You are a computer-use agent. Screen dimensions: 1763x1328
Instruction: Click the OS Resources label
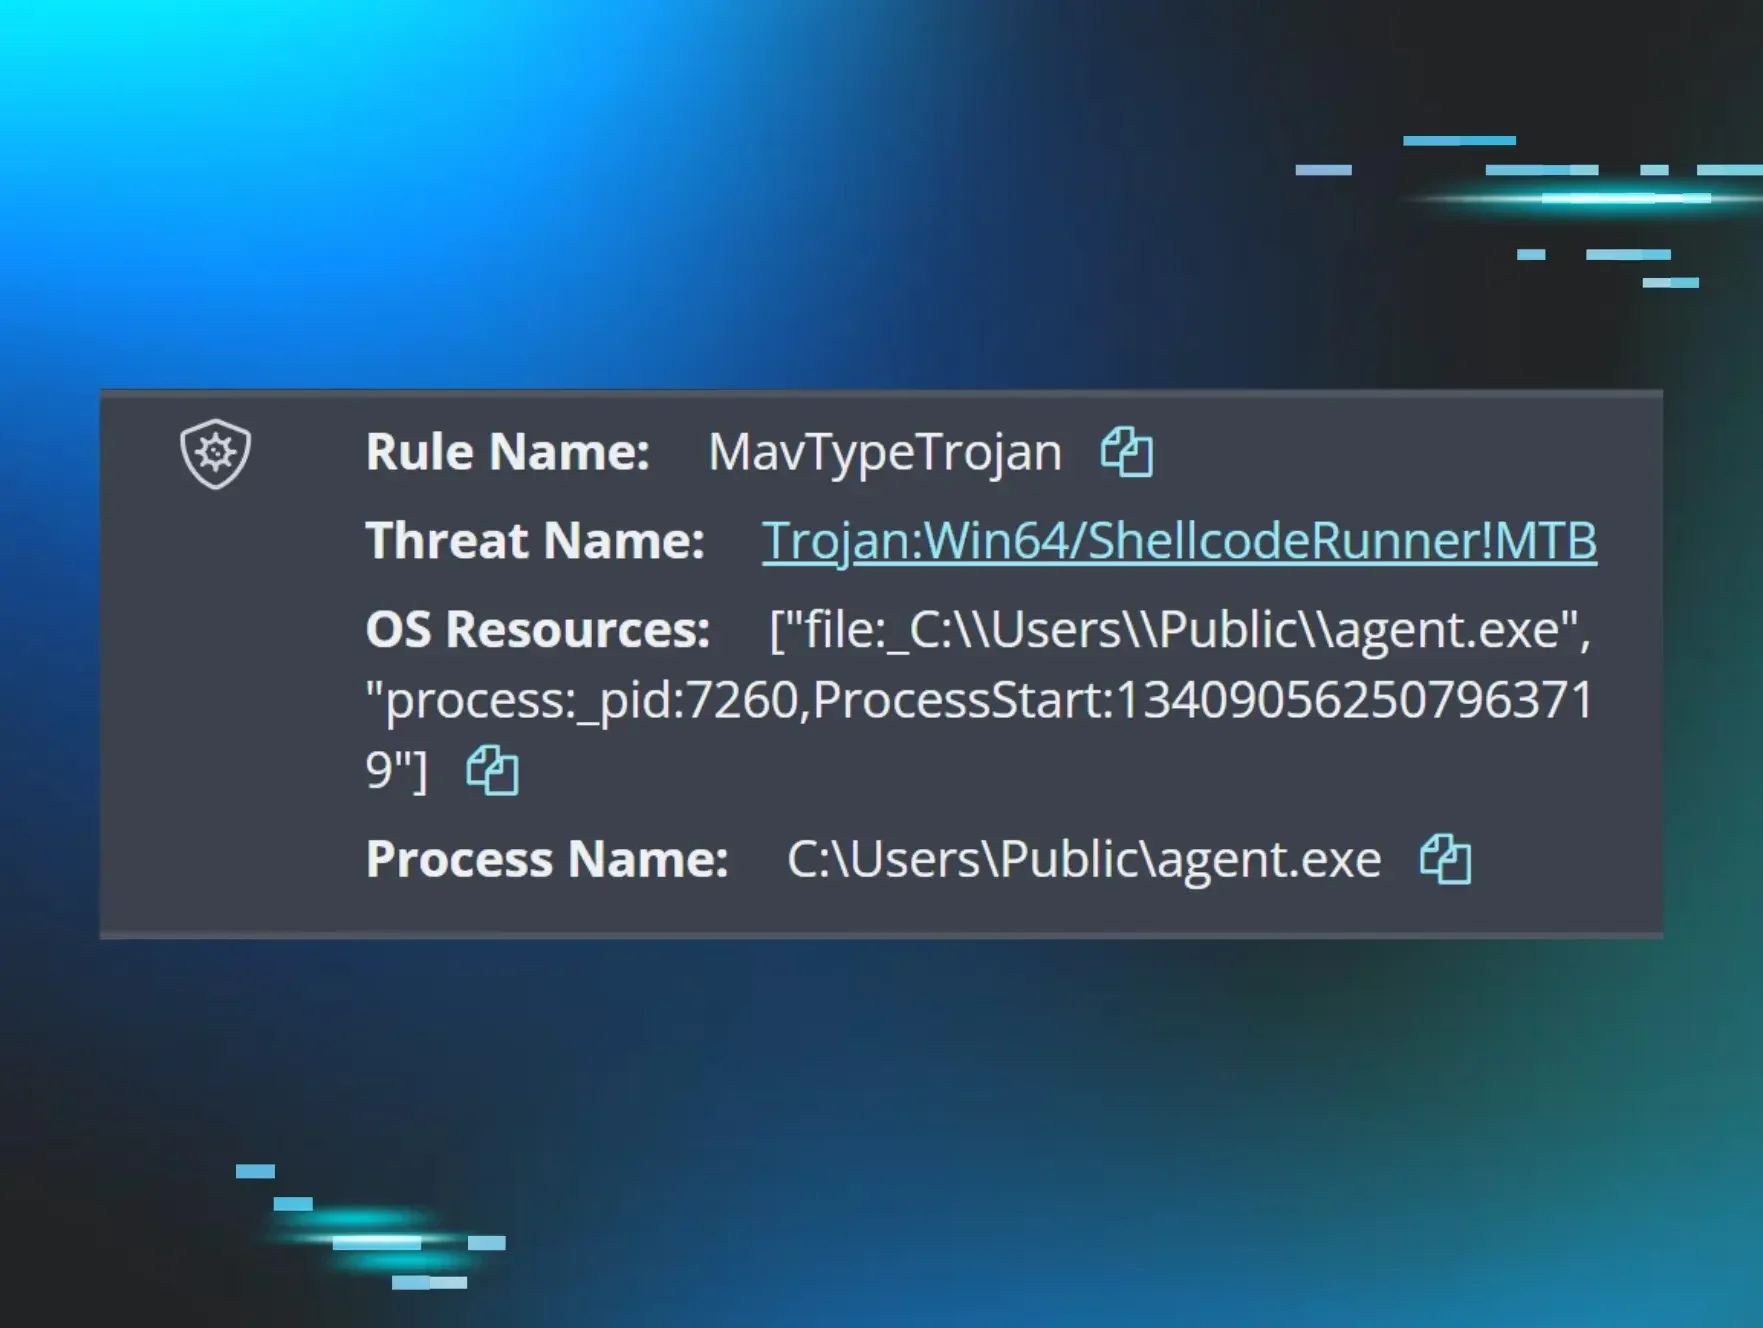click(x=537, y=630)
